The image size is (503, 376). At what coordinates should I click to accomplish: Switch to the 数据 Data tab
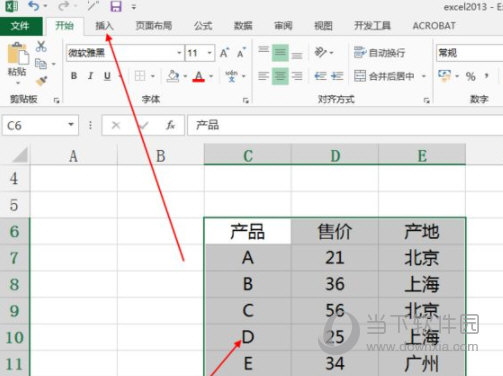click(243, 26)
